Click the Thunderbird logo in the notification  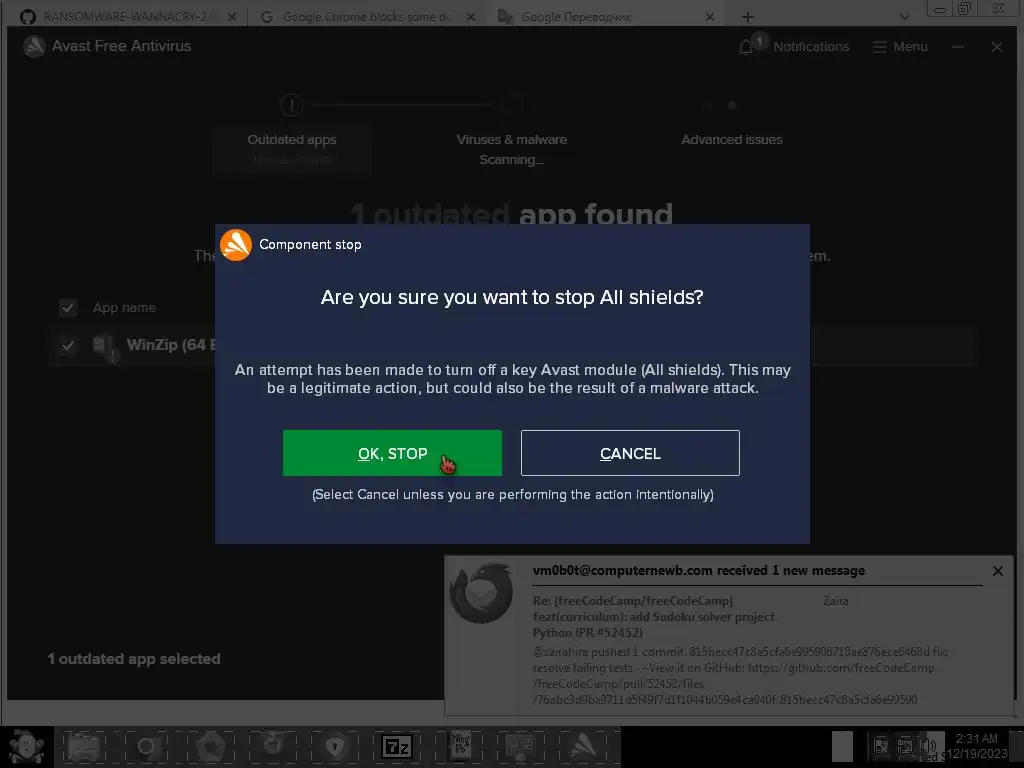coord(481,593)
